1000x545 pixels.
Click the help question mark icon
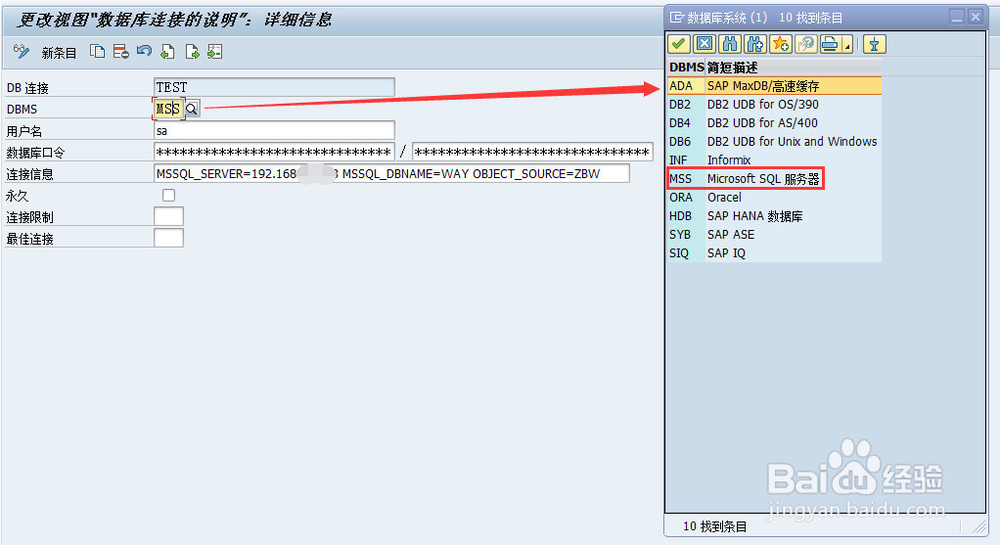click(806, 44)
